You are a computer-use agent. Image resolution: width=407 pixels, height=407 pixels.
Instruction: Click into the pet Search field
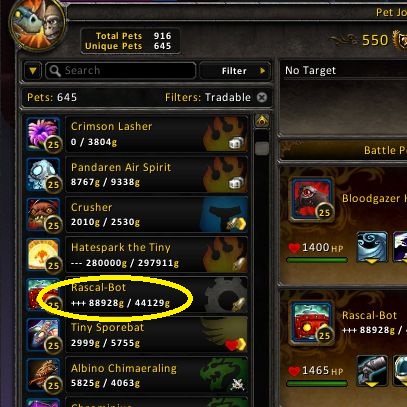point(121,71)
